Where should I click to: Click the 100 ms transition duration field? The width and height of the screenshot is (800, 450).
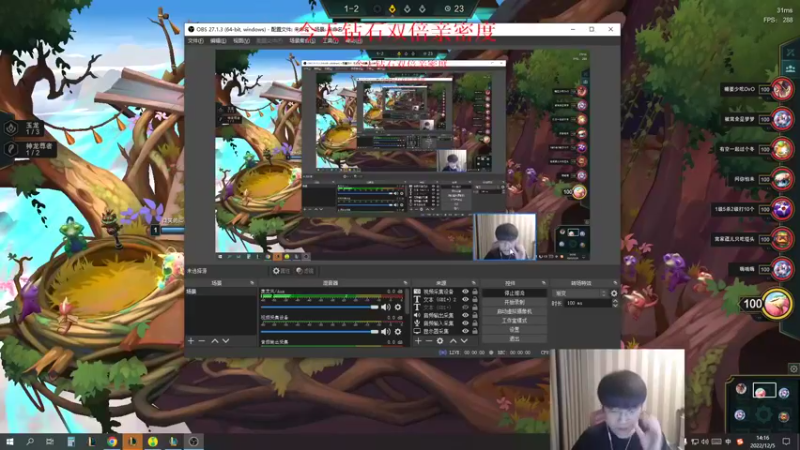point(588,303)
